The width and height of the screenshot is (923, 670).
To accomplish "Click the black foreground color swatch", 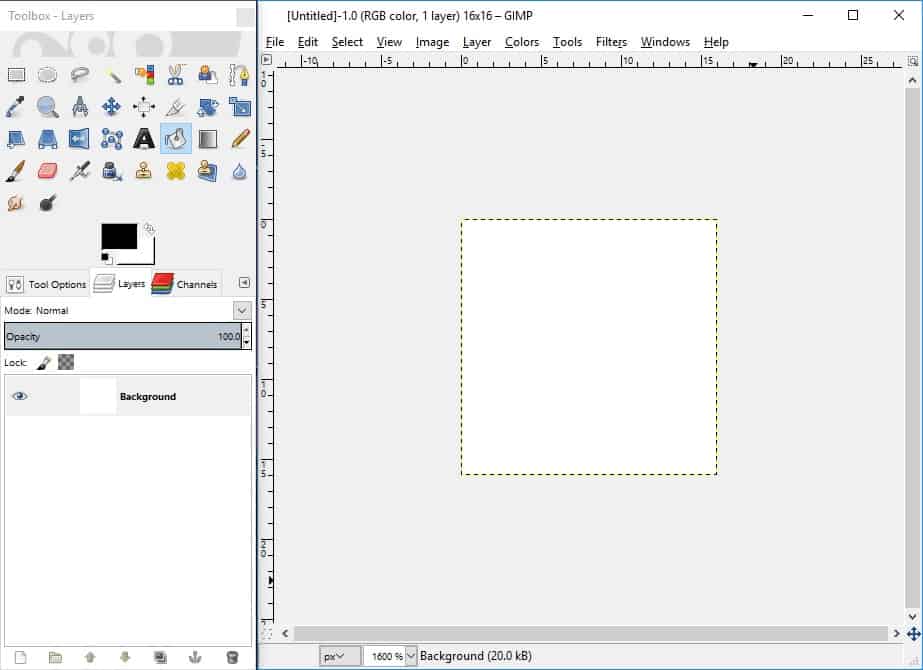I will point(119,236).
